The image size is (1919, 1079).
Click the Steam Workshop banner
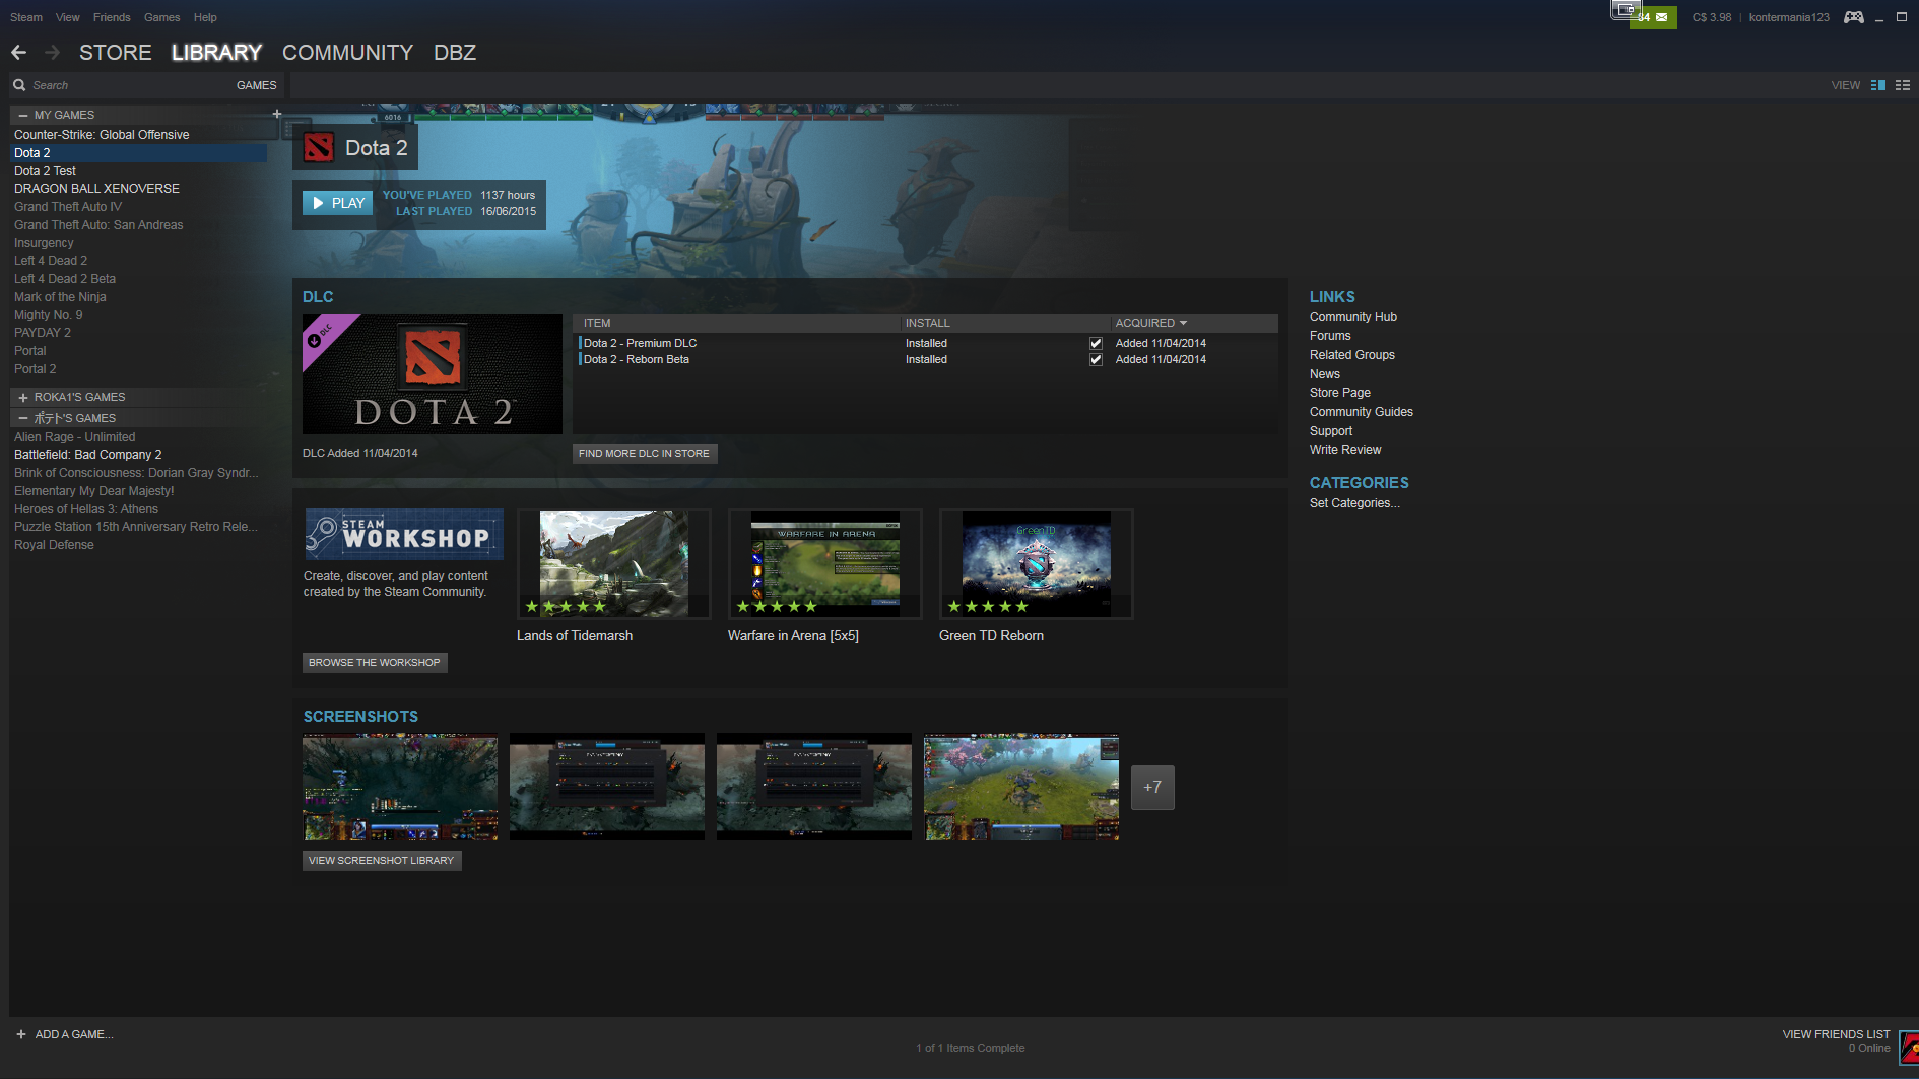click(404, 534)
